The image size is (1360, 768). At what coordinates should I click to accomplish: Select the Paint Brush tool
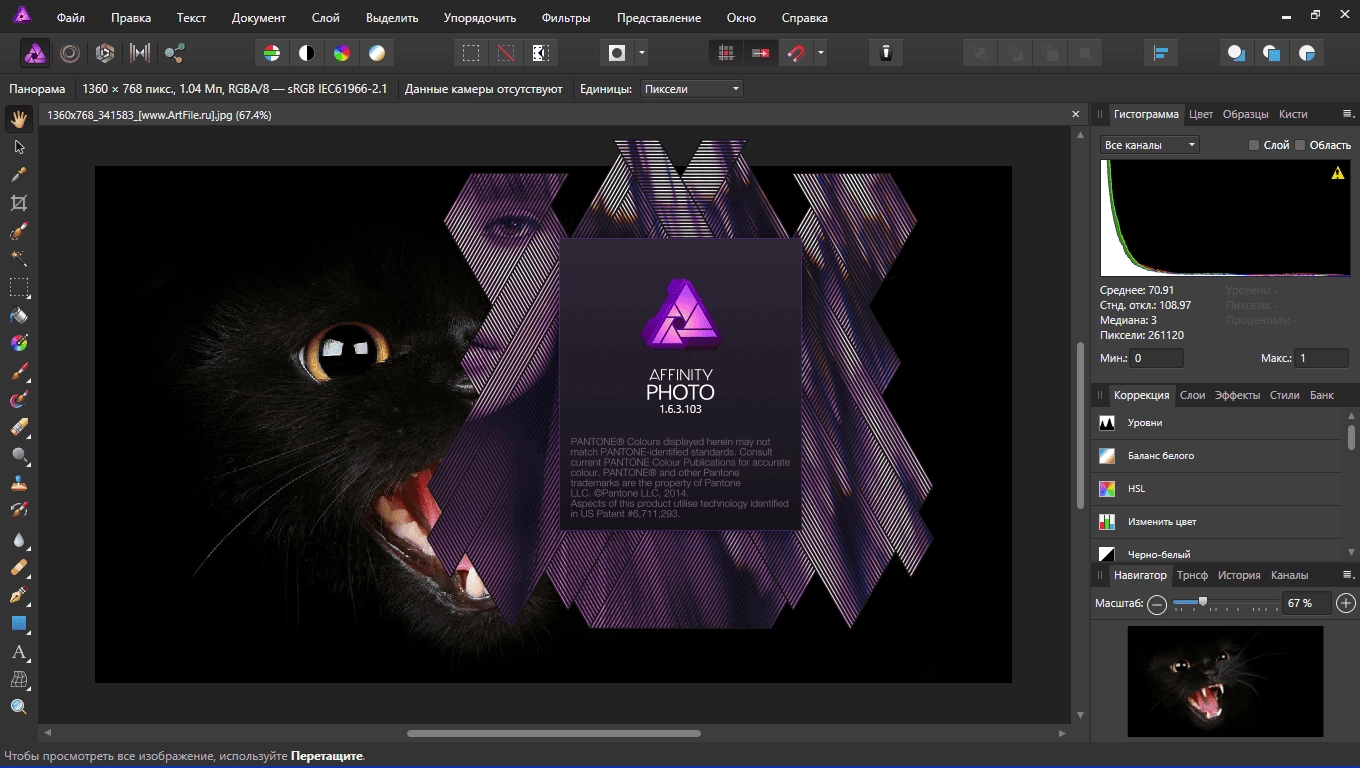point(19,371)
